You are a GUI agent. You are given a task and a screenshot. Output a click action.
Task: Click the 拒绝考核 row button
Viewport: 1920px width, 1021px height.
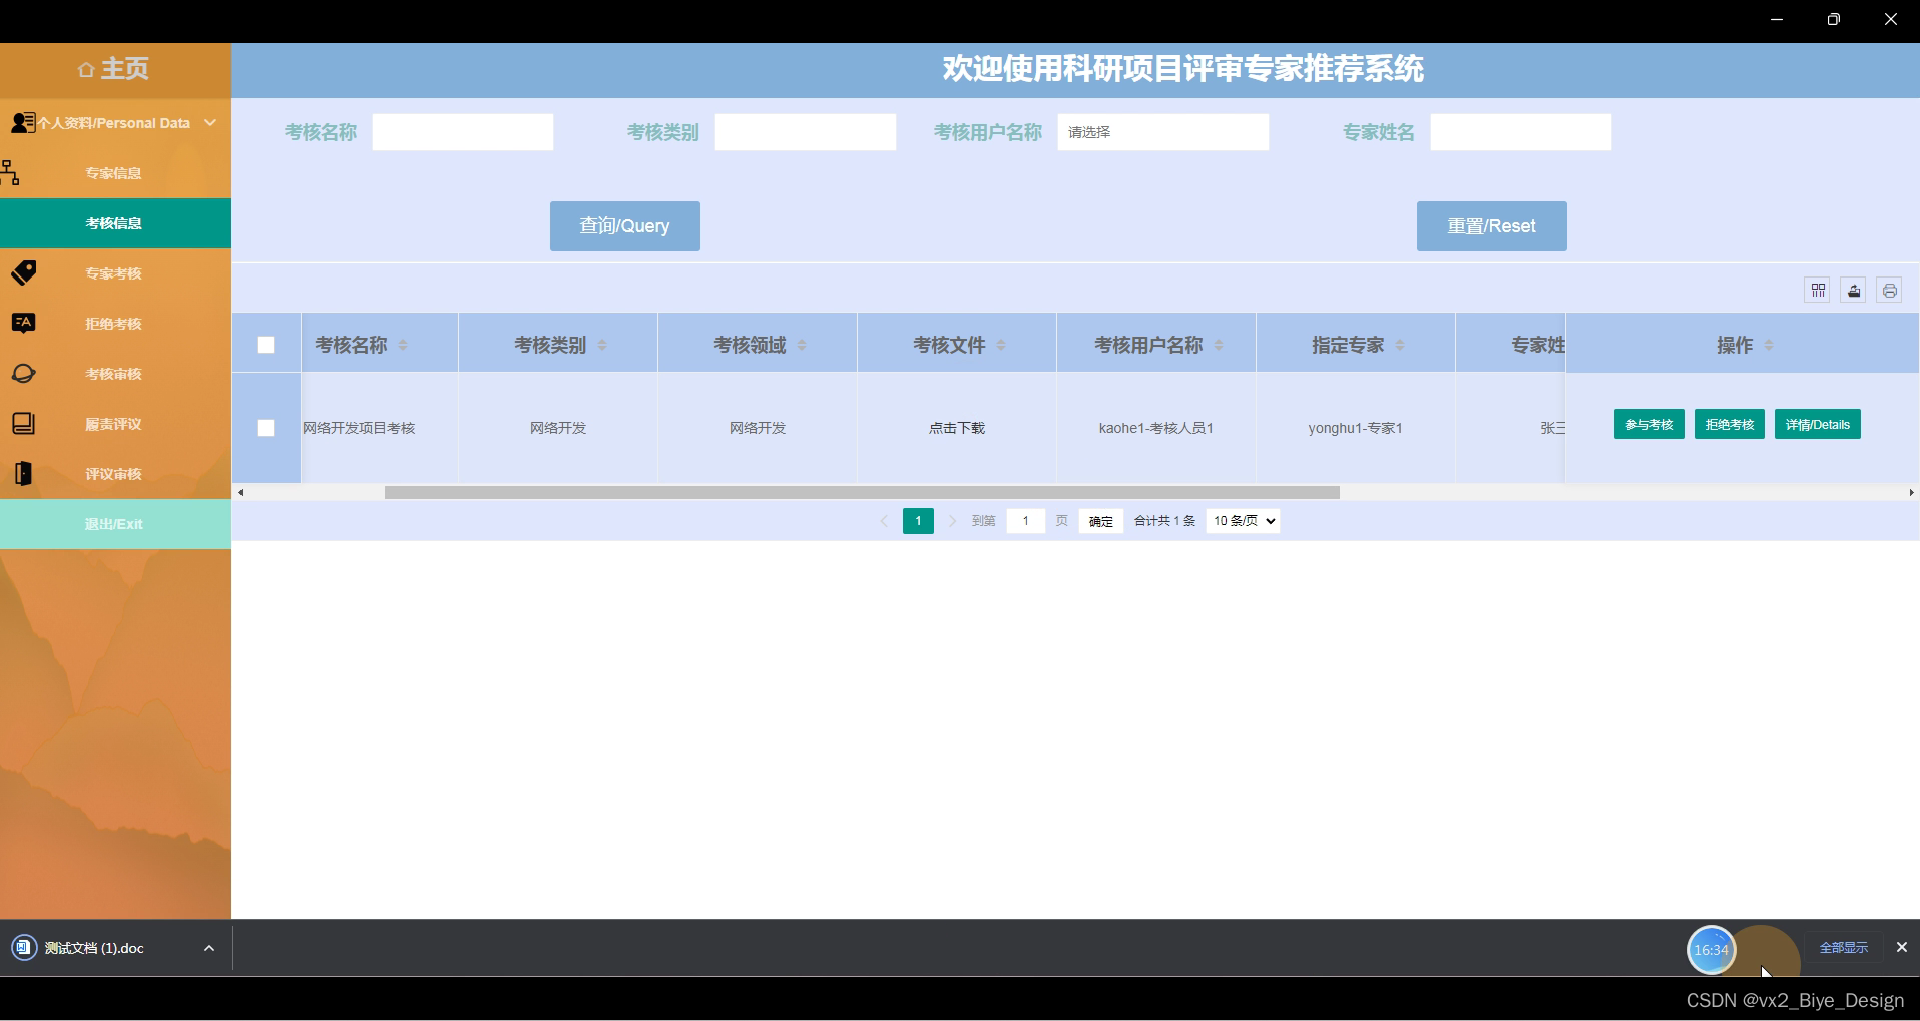[1730, 425]
